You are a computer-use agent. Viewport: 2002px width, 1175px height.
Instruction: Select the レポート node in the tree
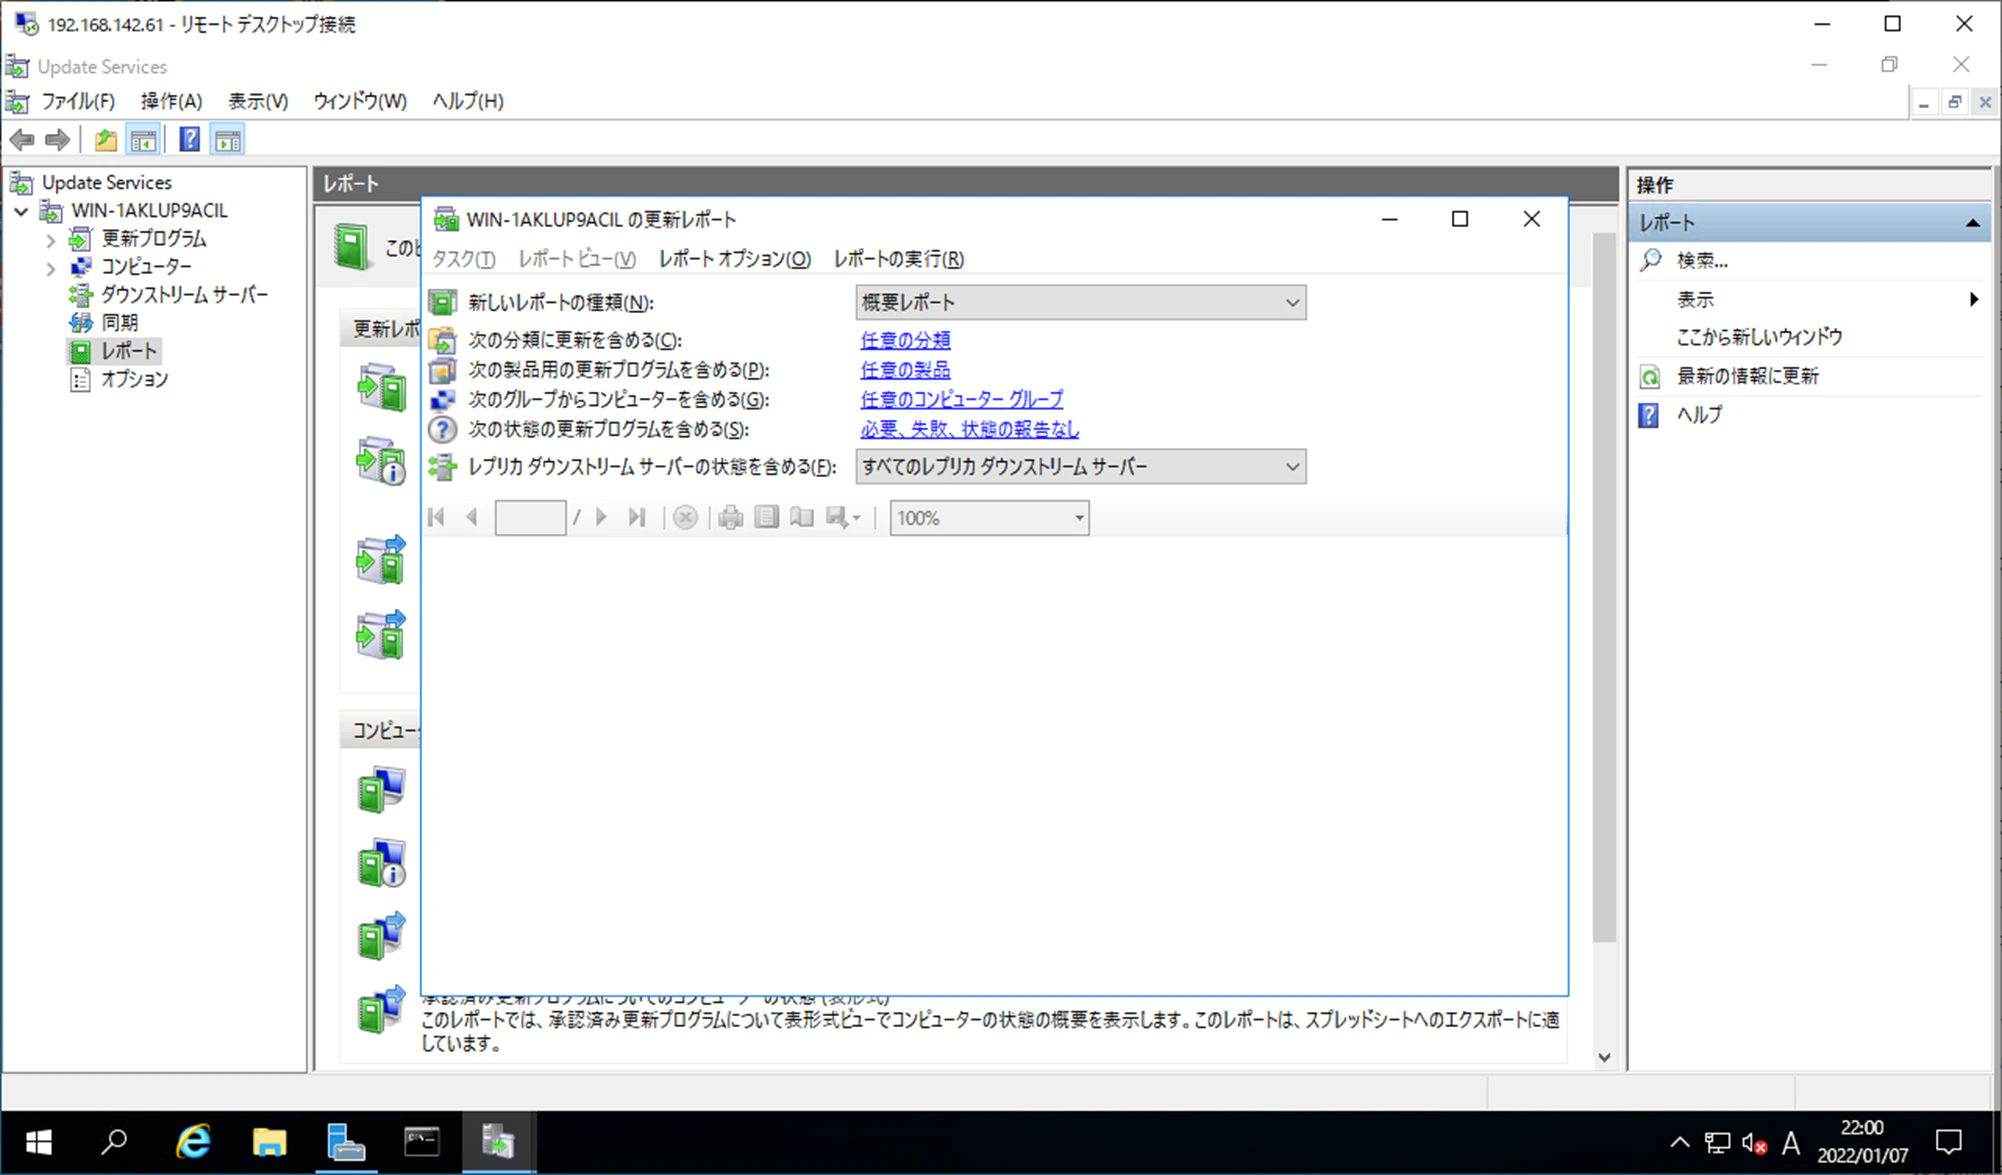pos(129,351)
